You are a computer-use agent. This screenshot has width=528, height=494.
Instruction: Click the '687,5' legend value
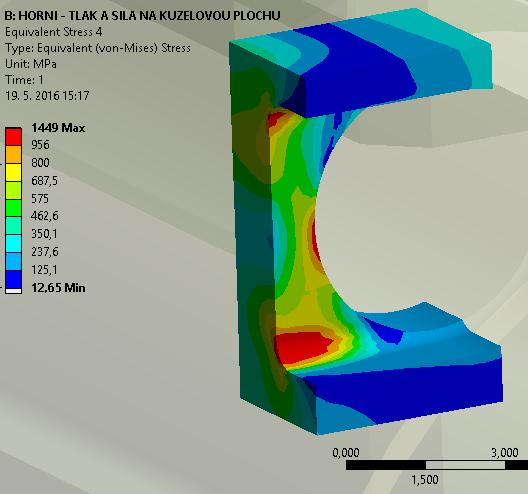[x=44, y=181]
